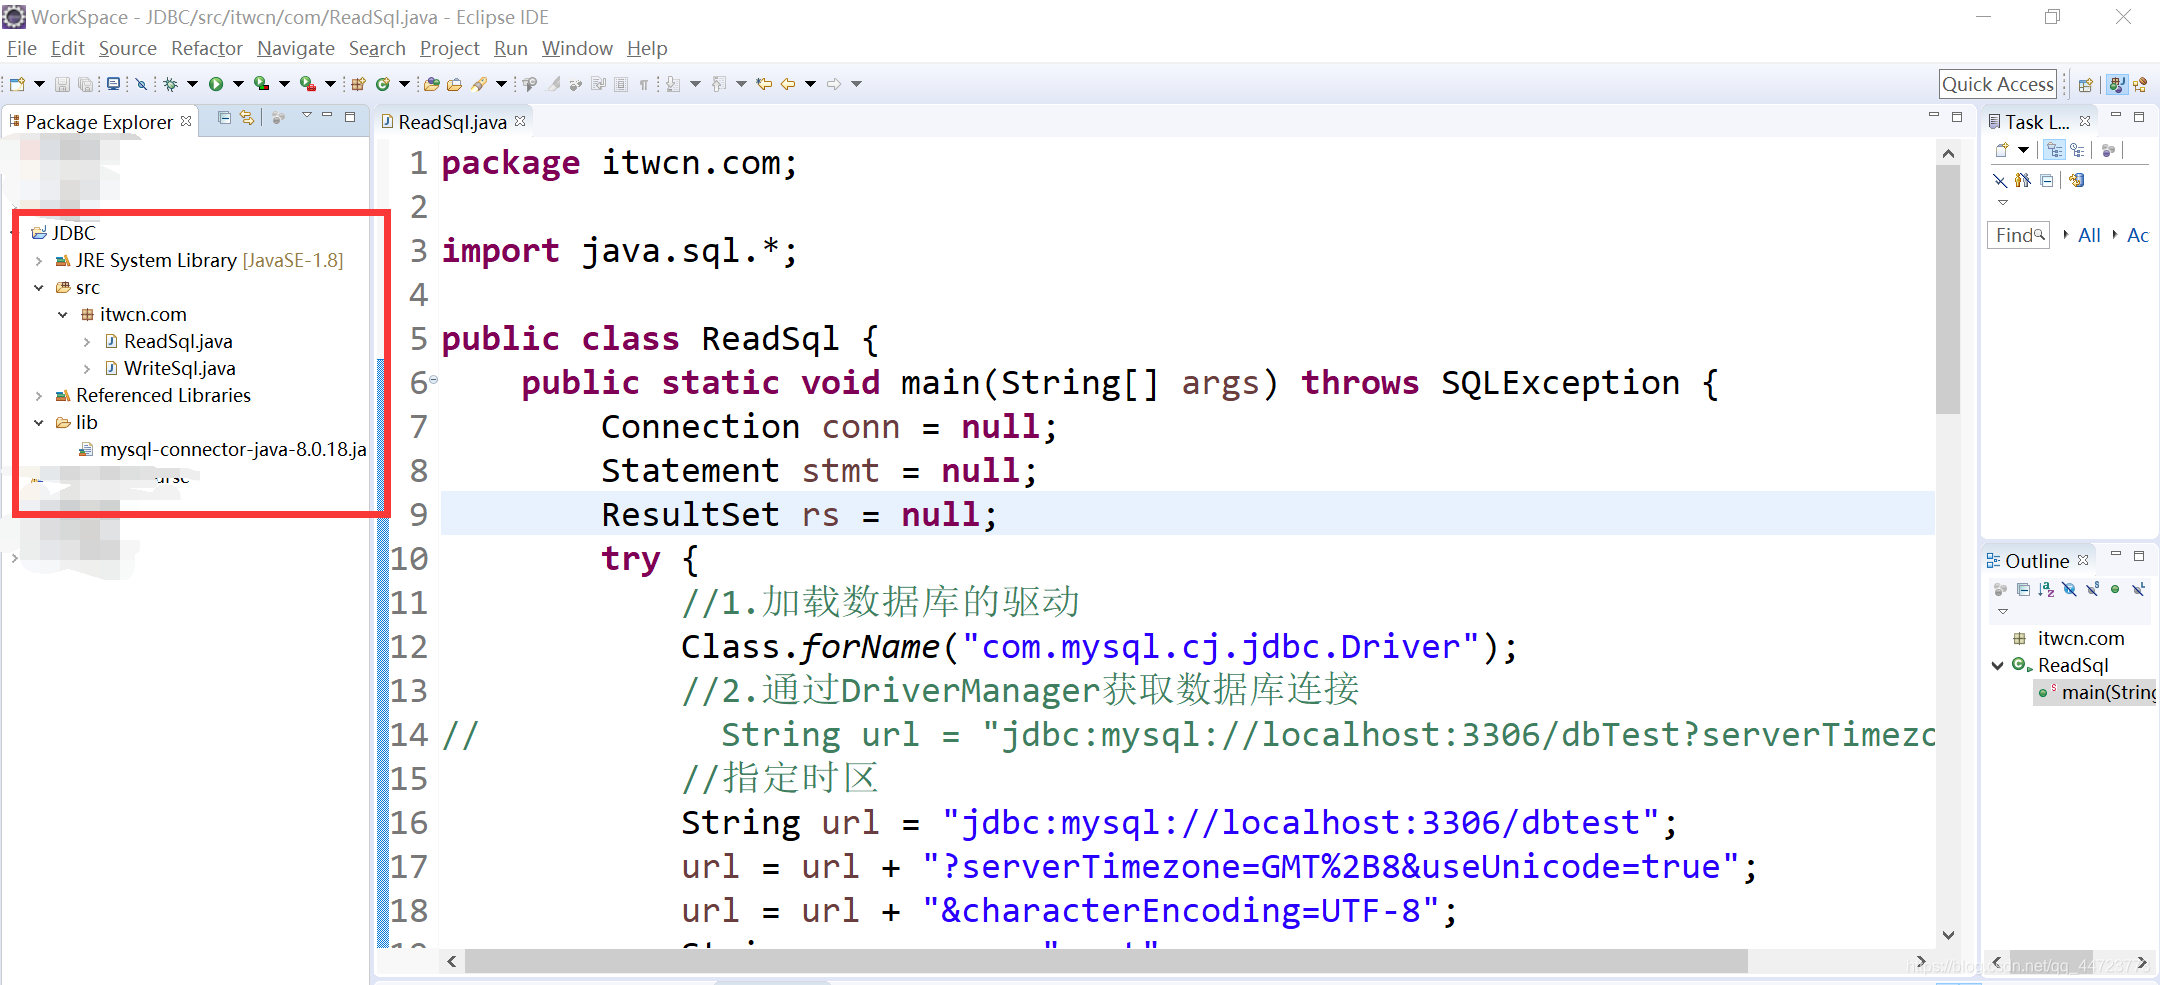Click the Quick Access search field
This screenshot has width=2160, height=985.
click(x=1998, y=85)
